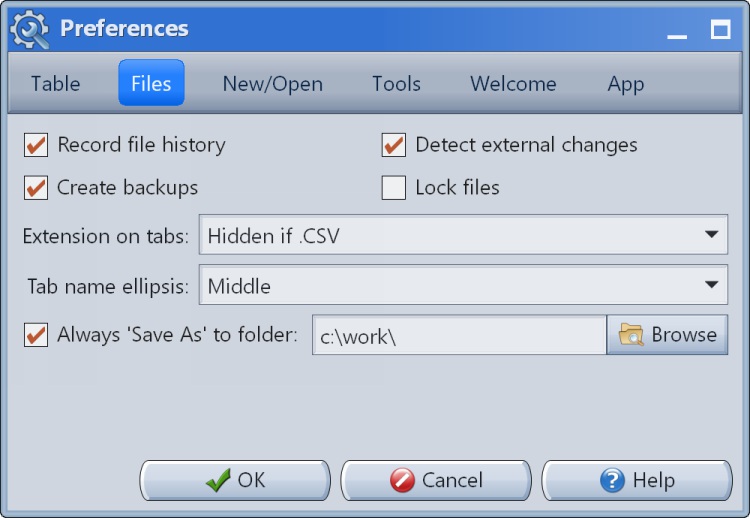This screenshot has width=750, height=518.
Task: Toggle Detect external changes checkbox
Action: (394, 145)
